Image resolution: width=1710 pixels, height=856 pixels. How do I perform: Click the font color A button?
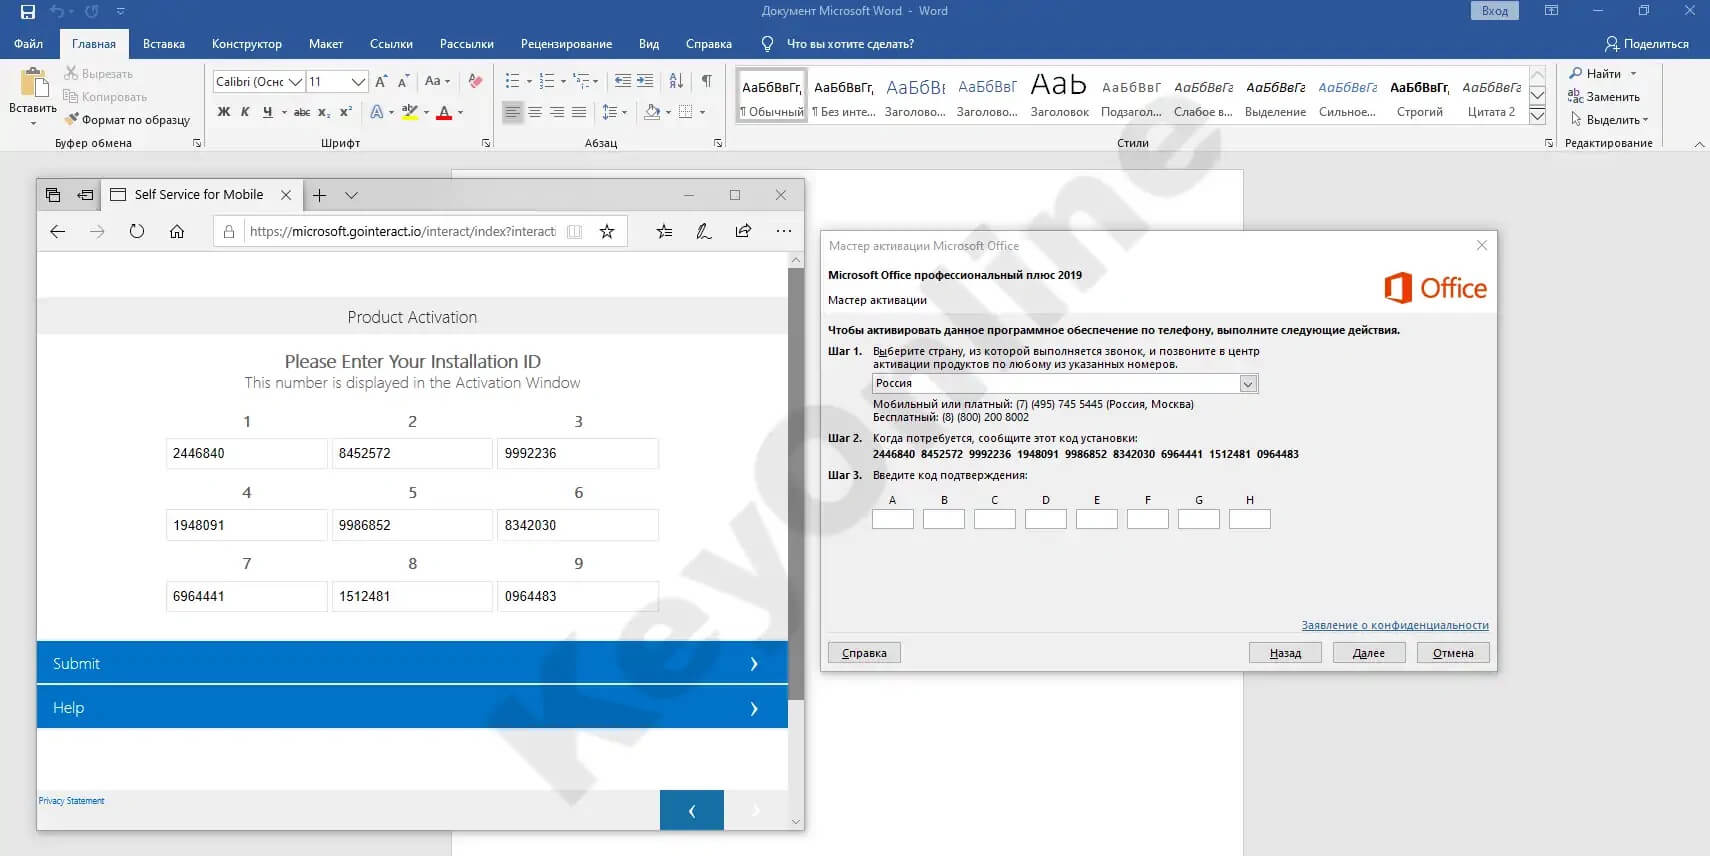[444, 112]
